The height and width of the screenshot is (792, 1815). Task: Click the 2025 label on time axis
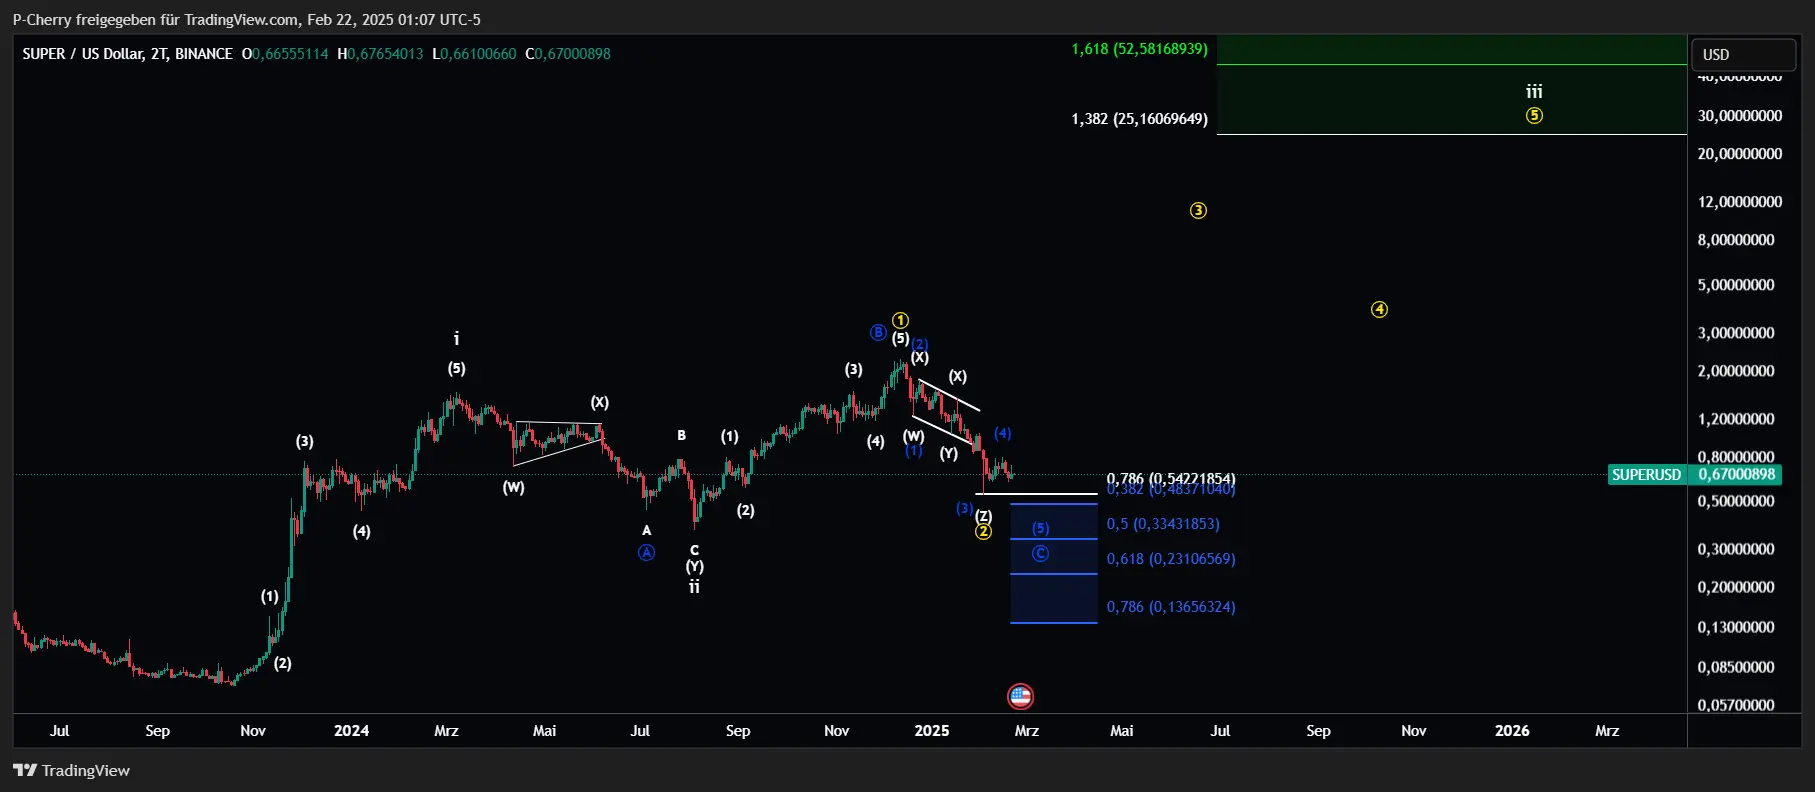[932, 731]
